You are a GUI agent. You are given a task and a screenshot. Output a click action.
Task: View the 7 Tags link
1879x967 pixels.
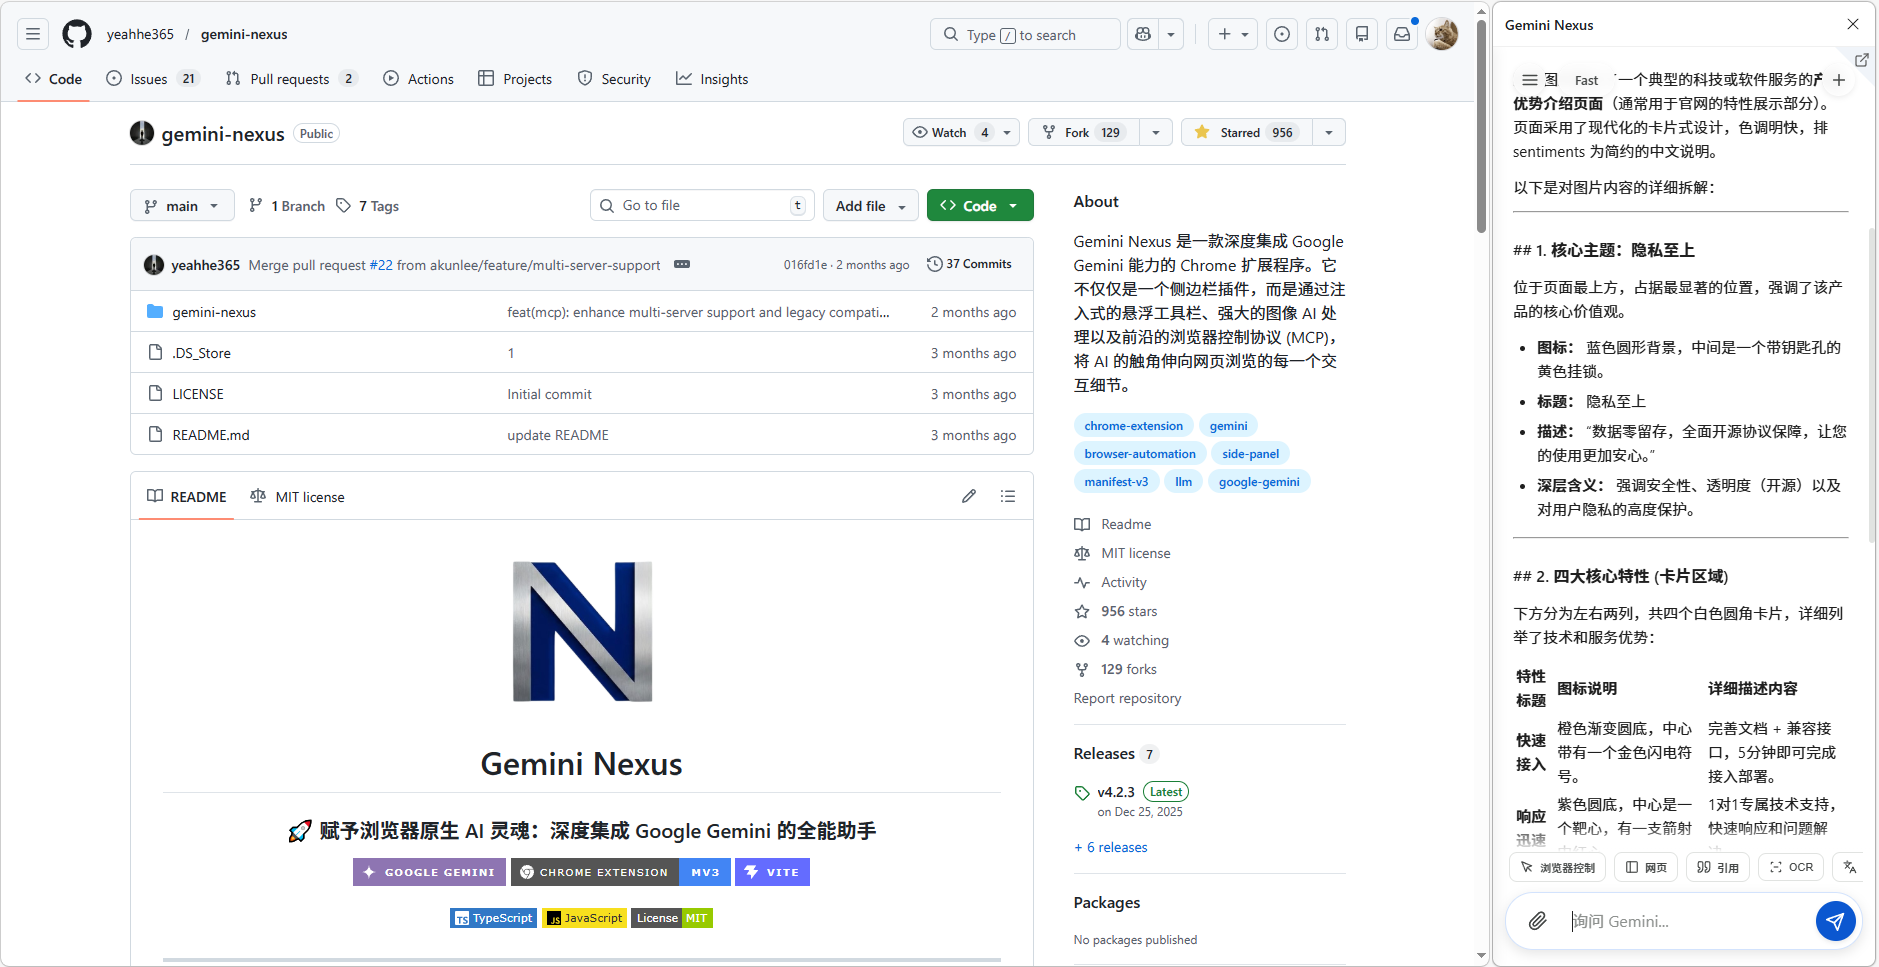[x=368, y=205]
